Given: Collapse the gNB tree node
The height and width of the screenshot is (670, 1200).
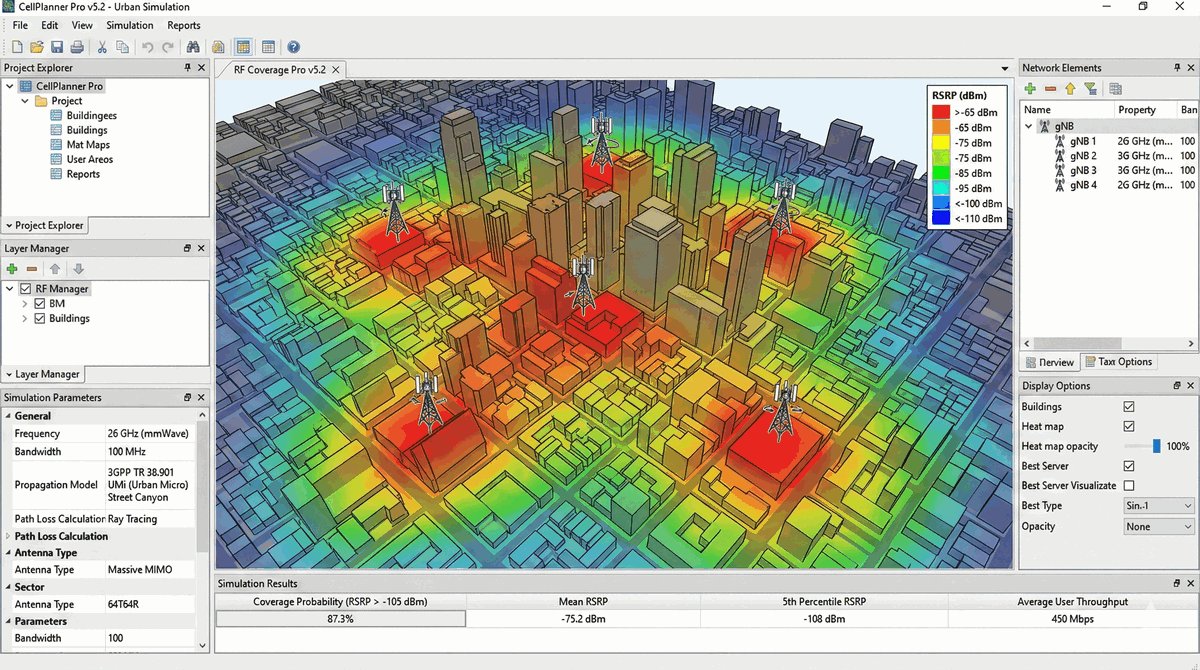Looking at the screenshot, I should tap(1028, 127).
